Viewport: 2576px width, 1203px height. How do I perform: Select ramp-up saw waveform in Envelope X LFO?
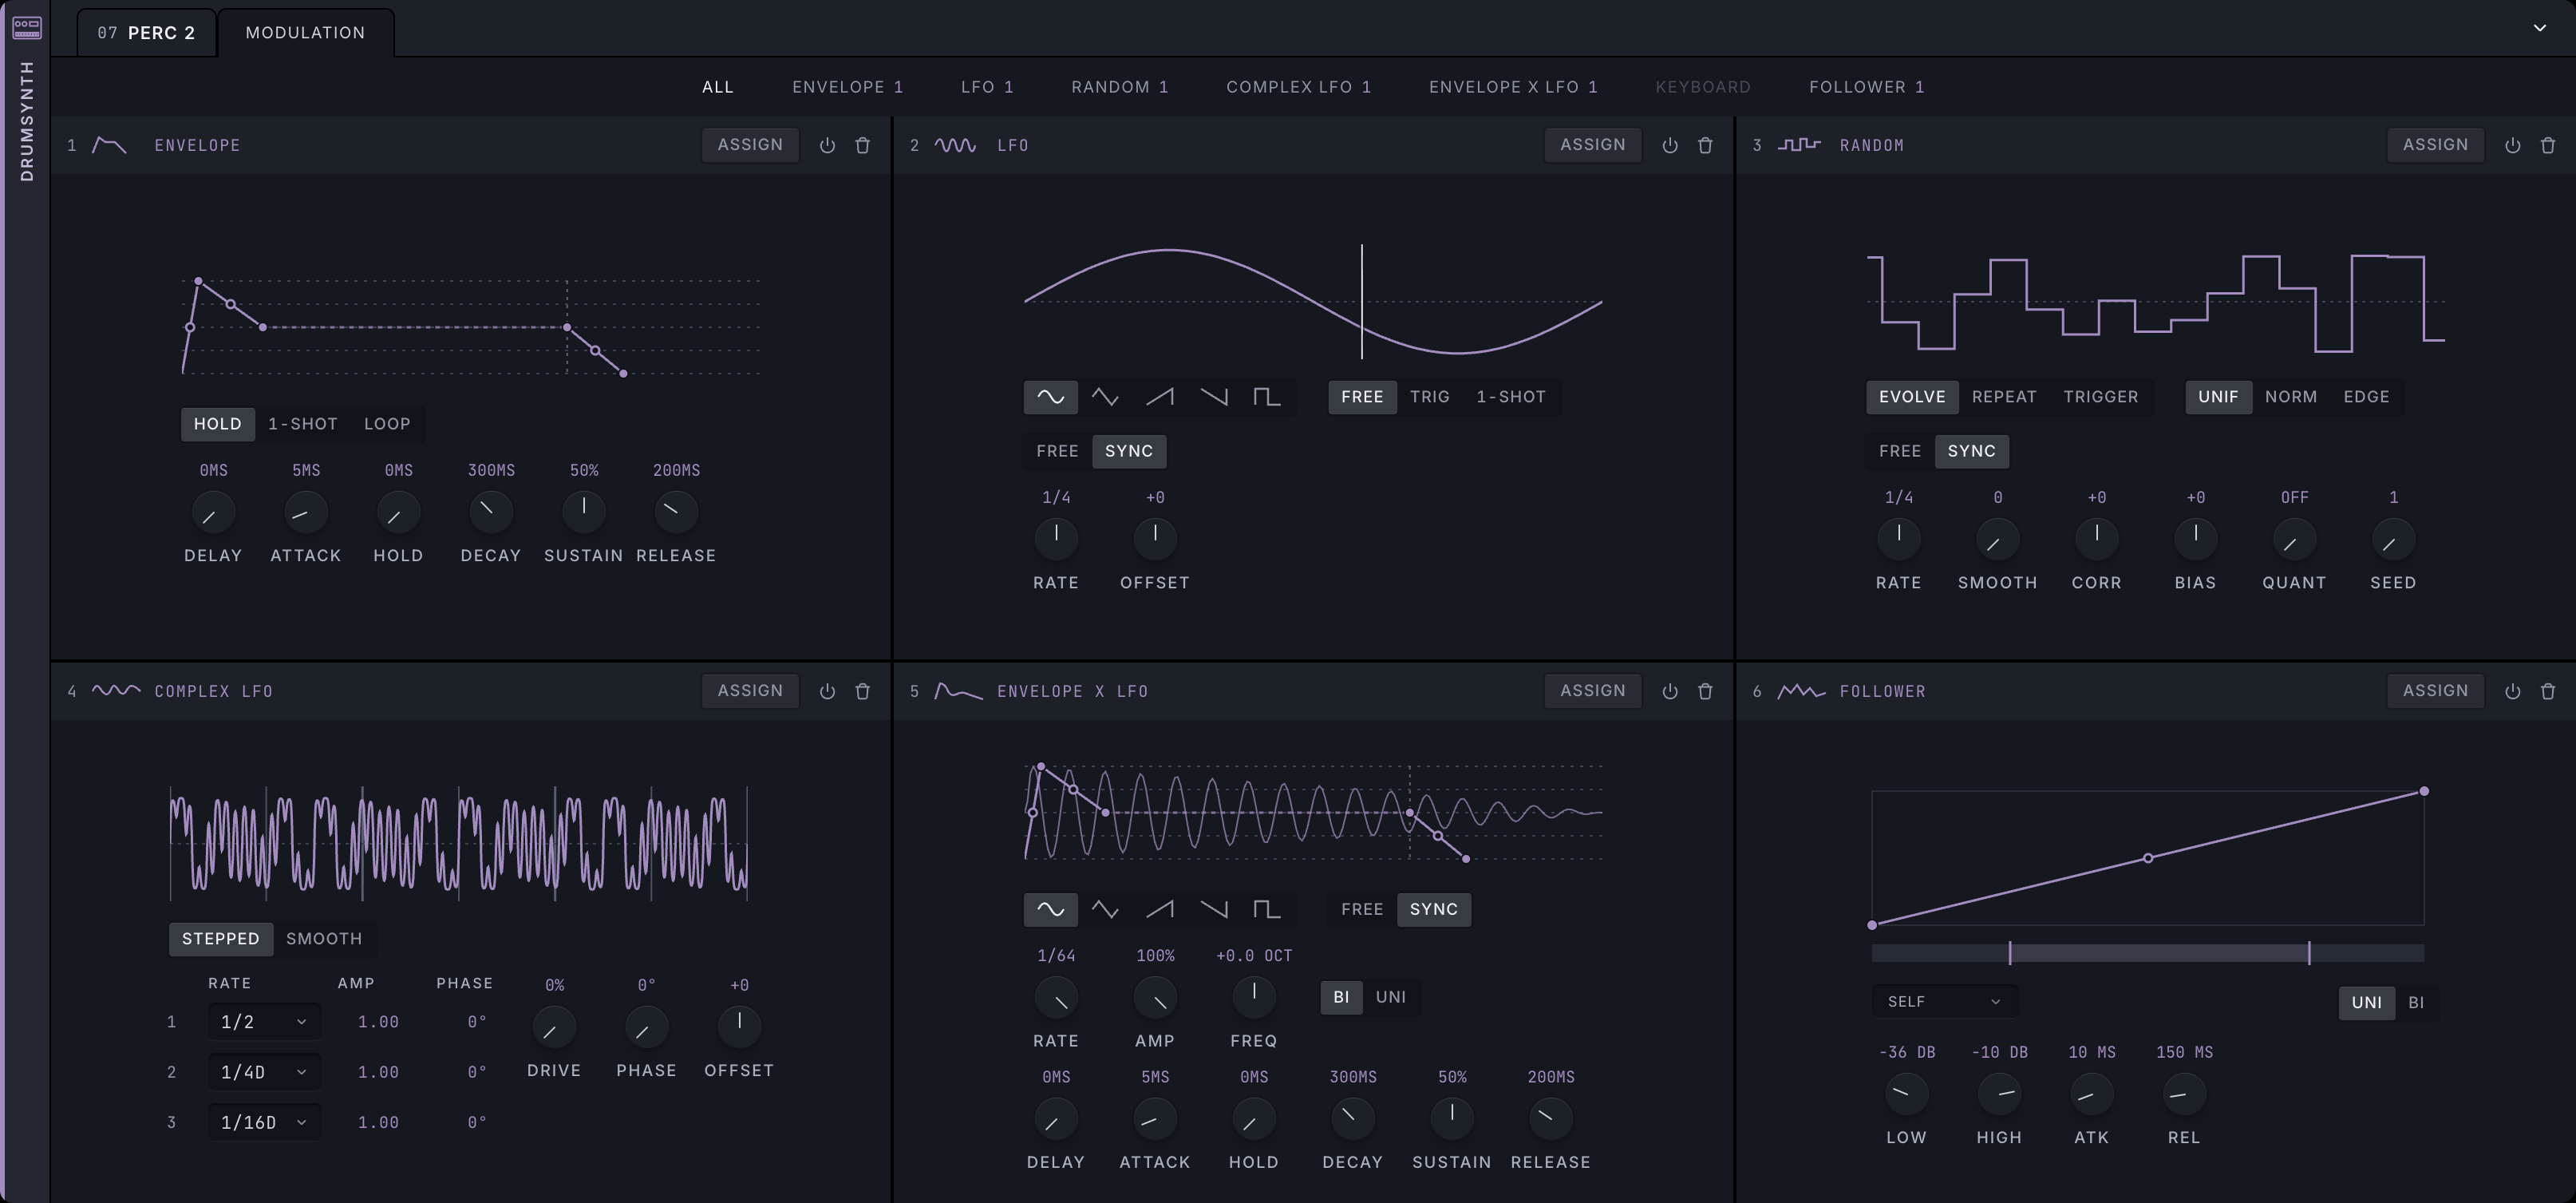pyautogui.click(x=1159, y=909)
